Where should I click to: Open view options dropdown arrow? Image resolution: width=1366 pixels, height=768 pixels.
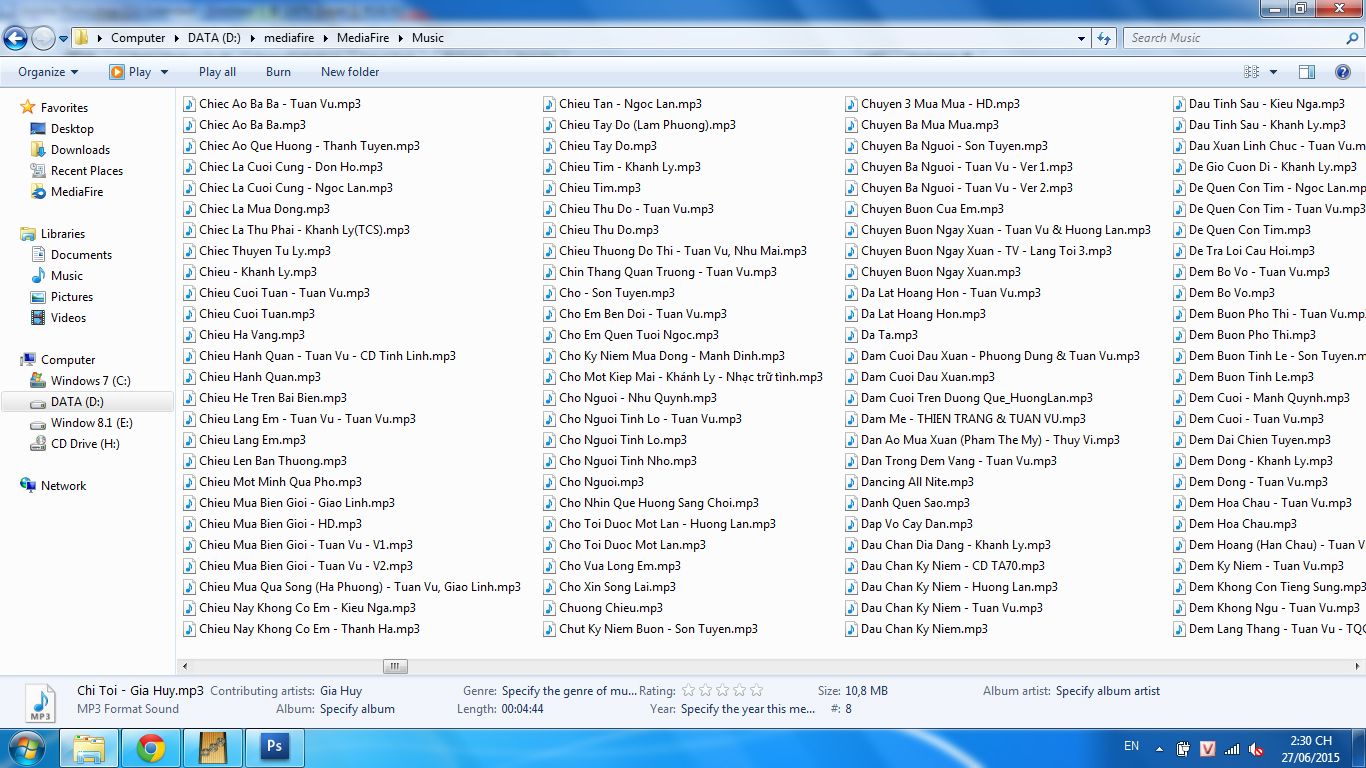[x=1273, y=72]
